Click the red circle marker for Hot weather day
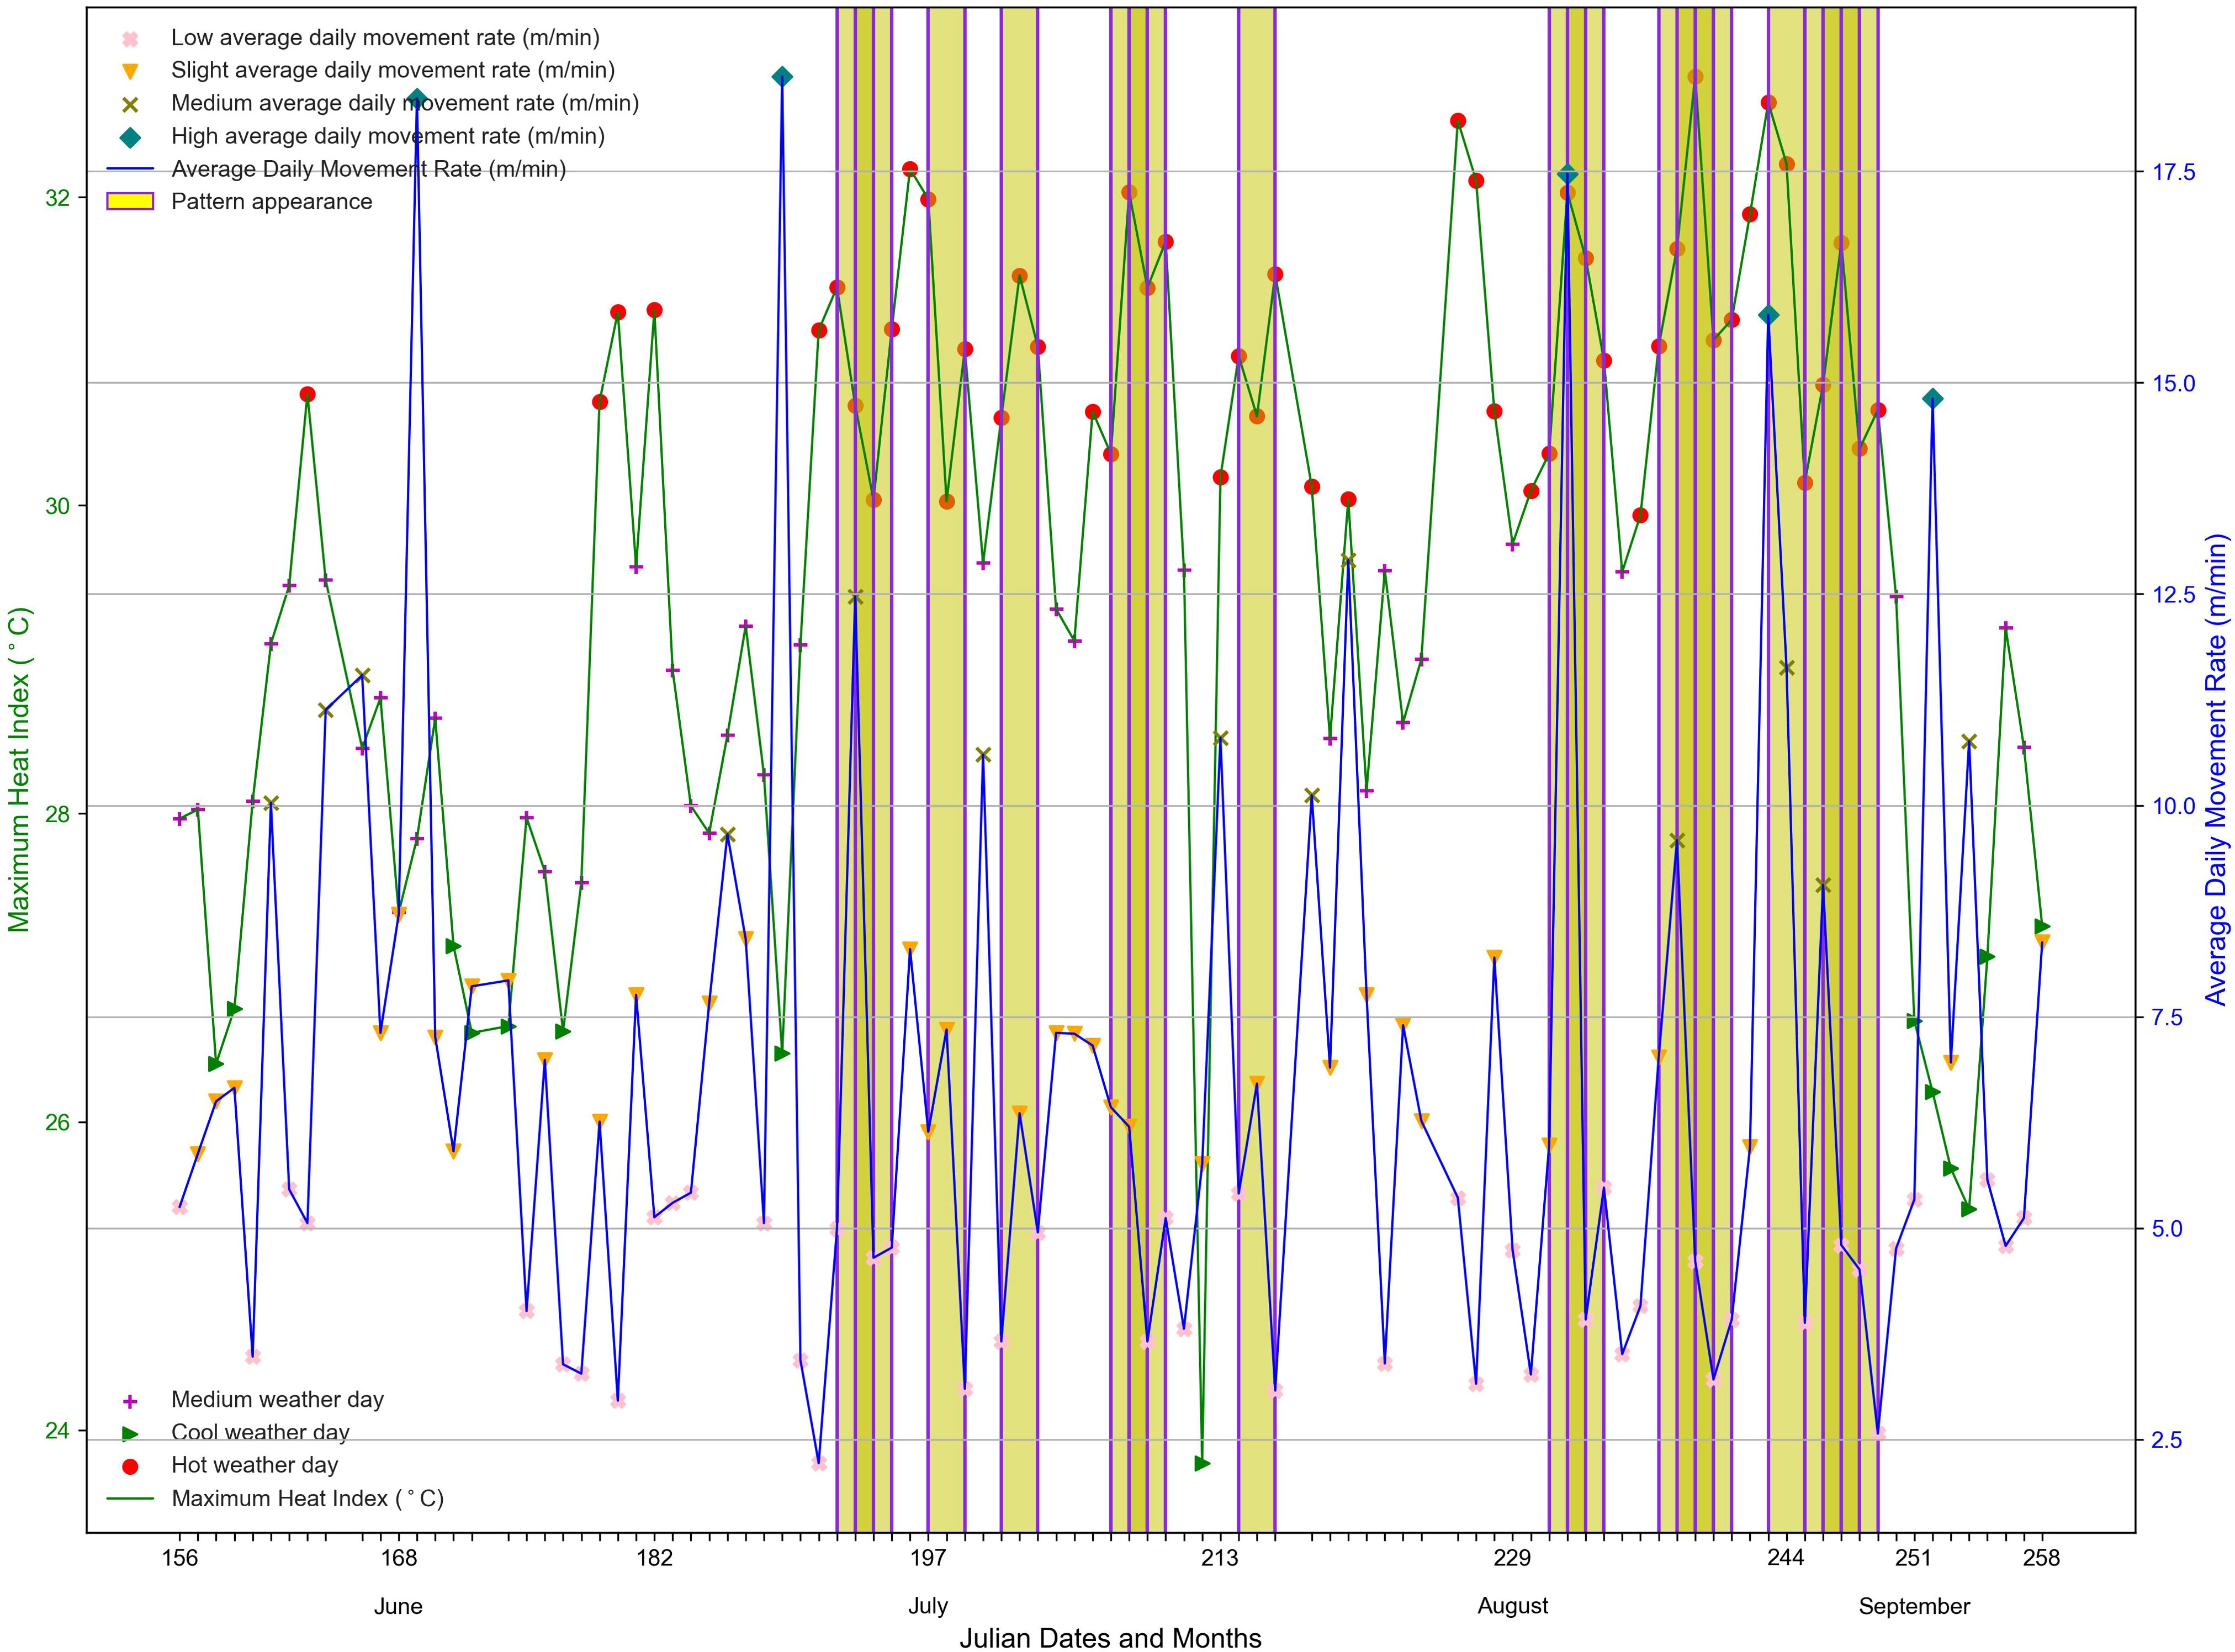 click(130, 1466)
